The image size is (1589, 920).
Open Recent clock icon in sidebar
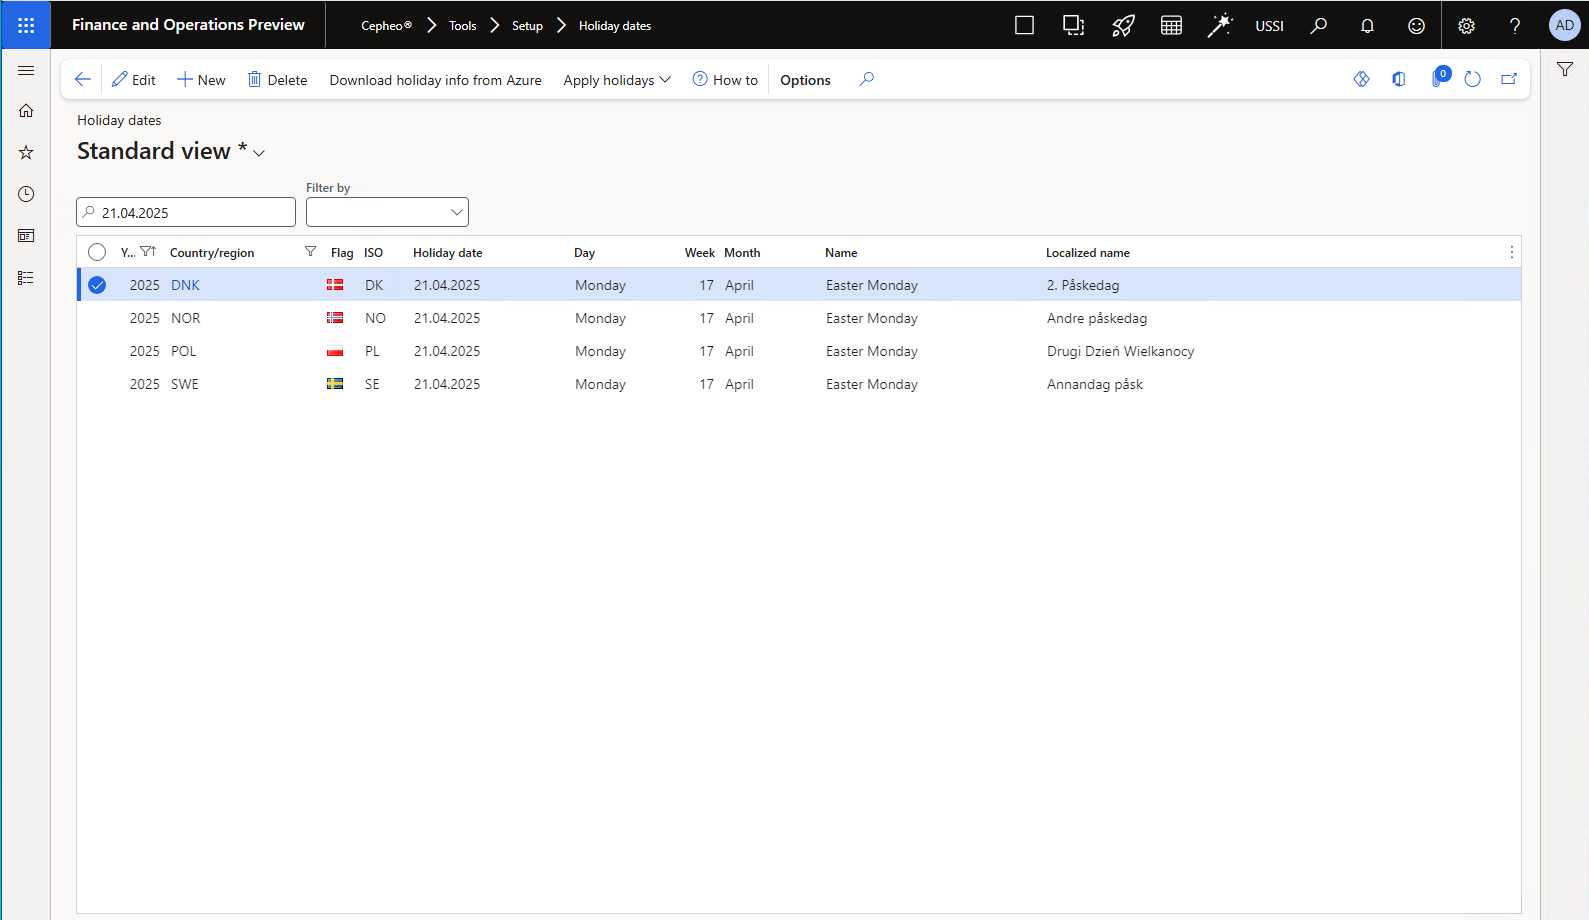[x=26, y=194]
